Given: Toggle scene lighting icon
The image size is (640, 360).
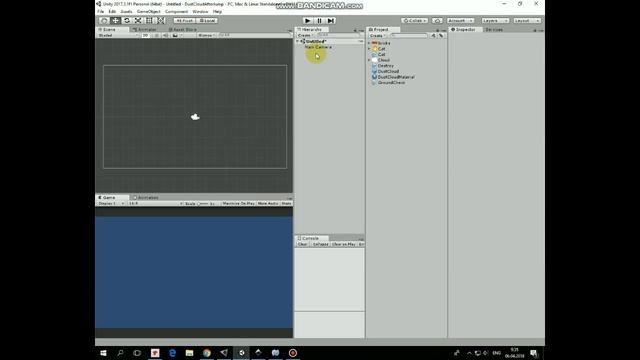Looking at the screenshot, I should 156,35.
